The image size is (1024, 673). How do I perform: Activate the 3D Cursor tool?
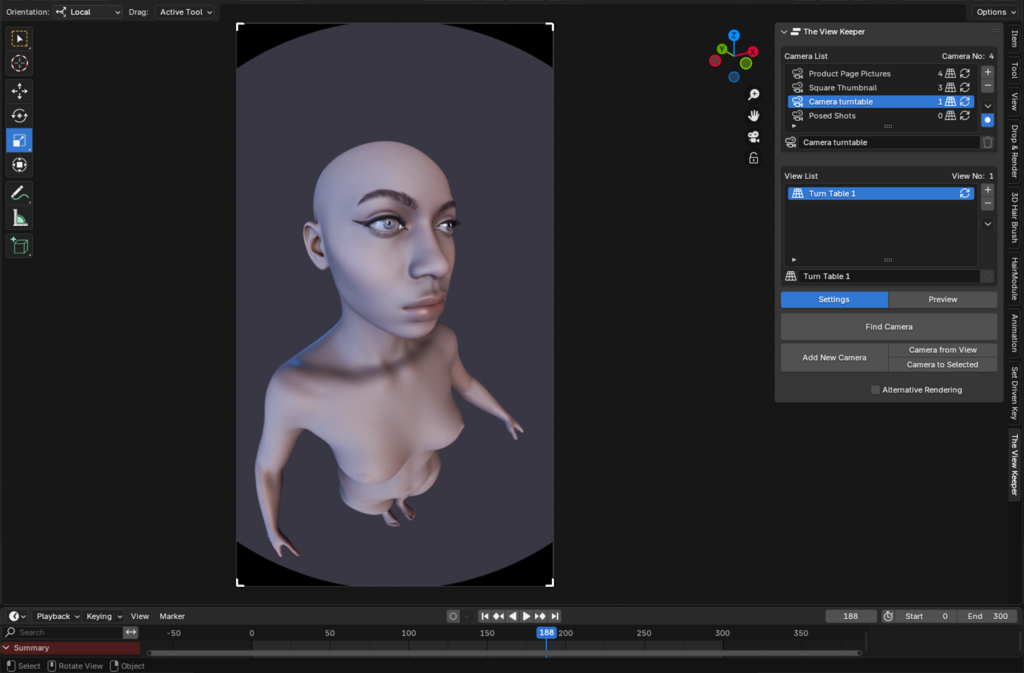[x=20, y=63]
